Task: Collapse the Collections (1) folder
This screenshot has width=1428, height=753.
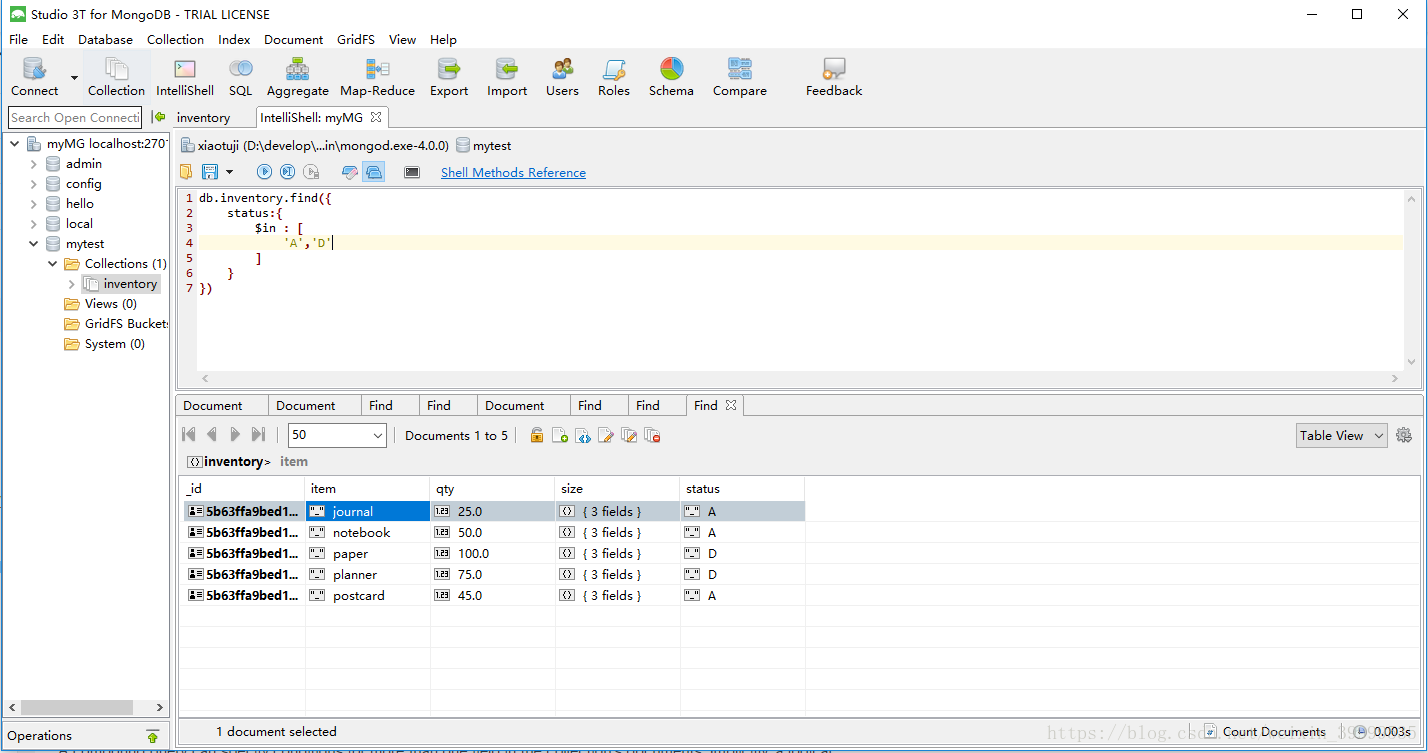Action: coord(52,264)
